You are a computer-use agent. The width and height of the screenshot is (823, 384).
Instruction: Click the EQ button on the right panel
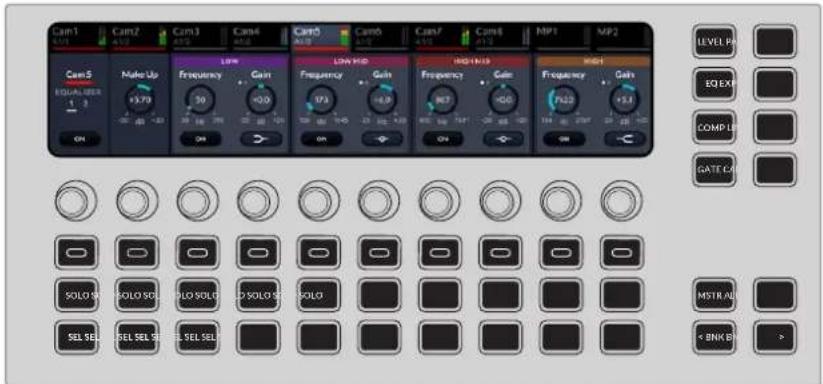714,84
